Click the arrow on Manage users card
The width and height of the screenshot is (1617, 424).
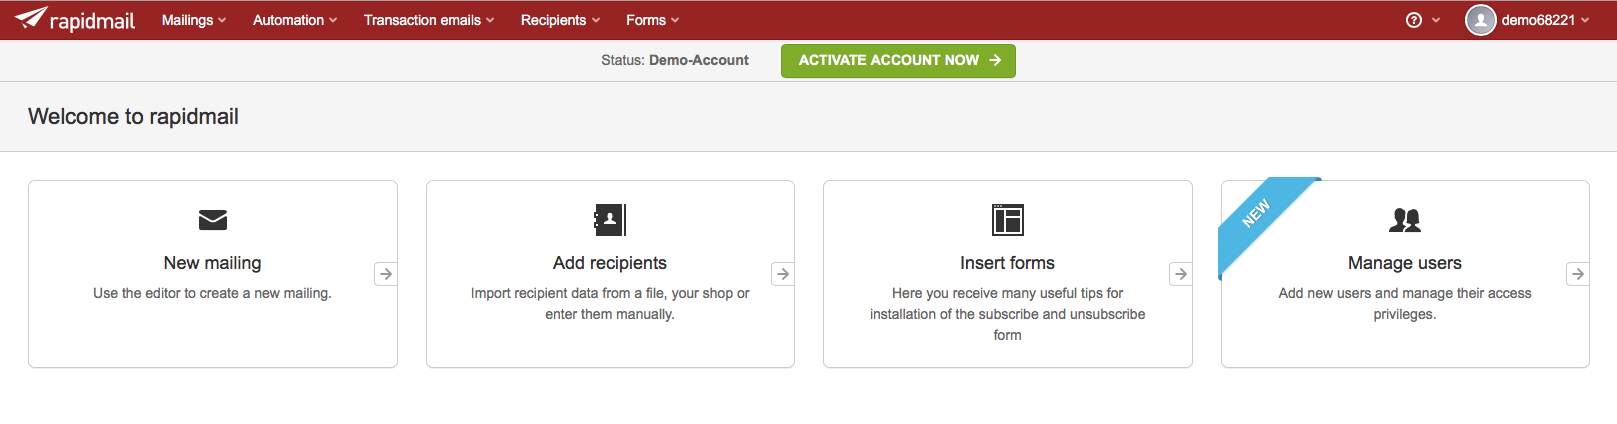(1578, 274)
